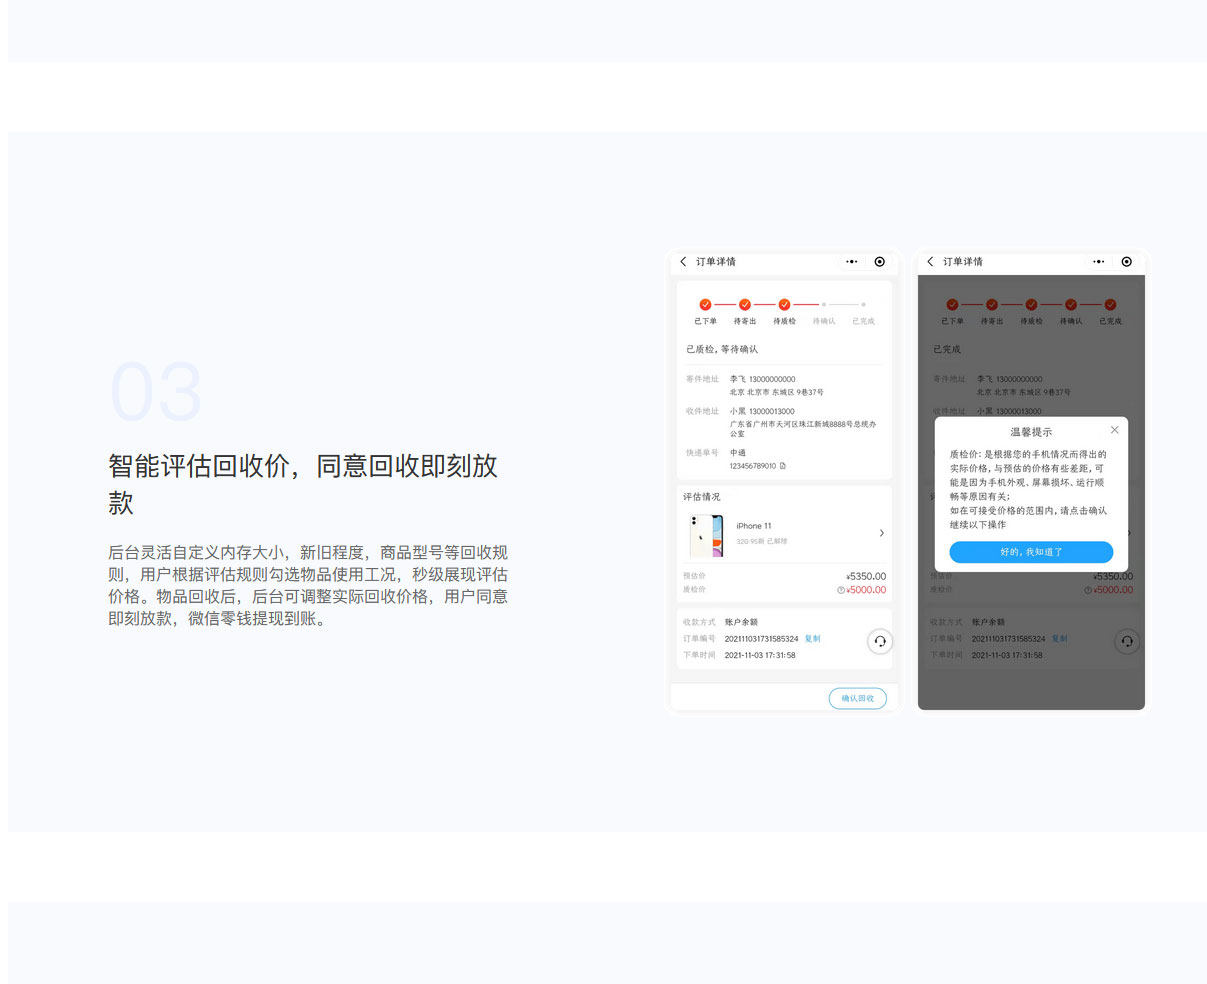Tap mini-program close circle in left phone
1207x984 pixels.
(880, 262)
